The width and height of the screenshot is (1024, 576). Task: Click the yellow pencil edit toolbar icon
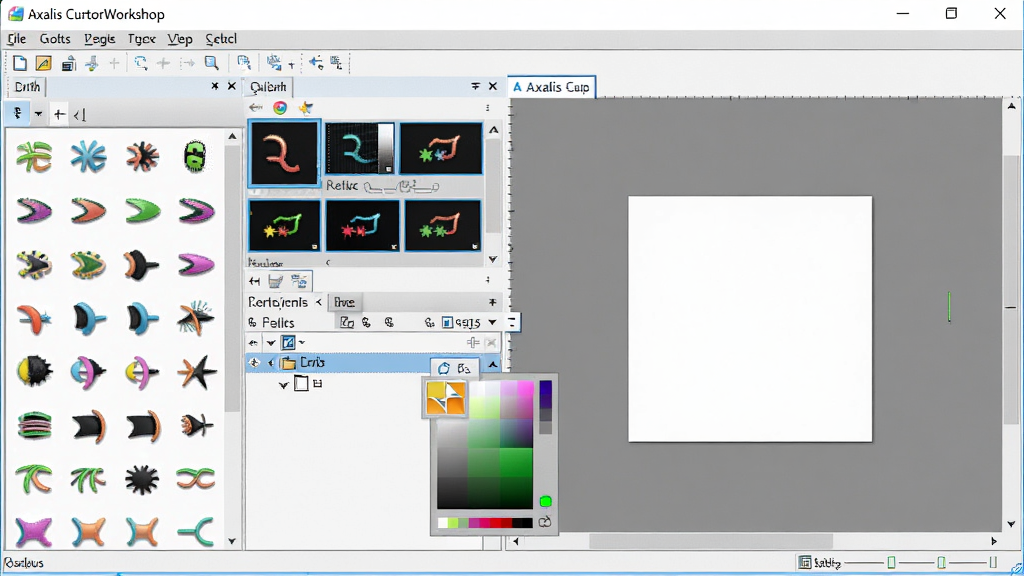point(43,63)
